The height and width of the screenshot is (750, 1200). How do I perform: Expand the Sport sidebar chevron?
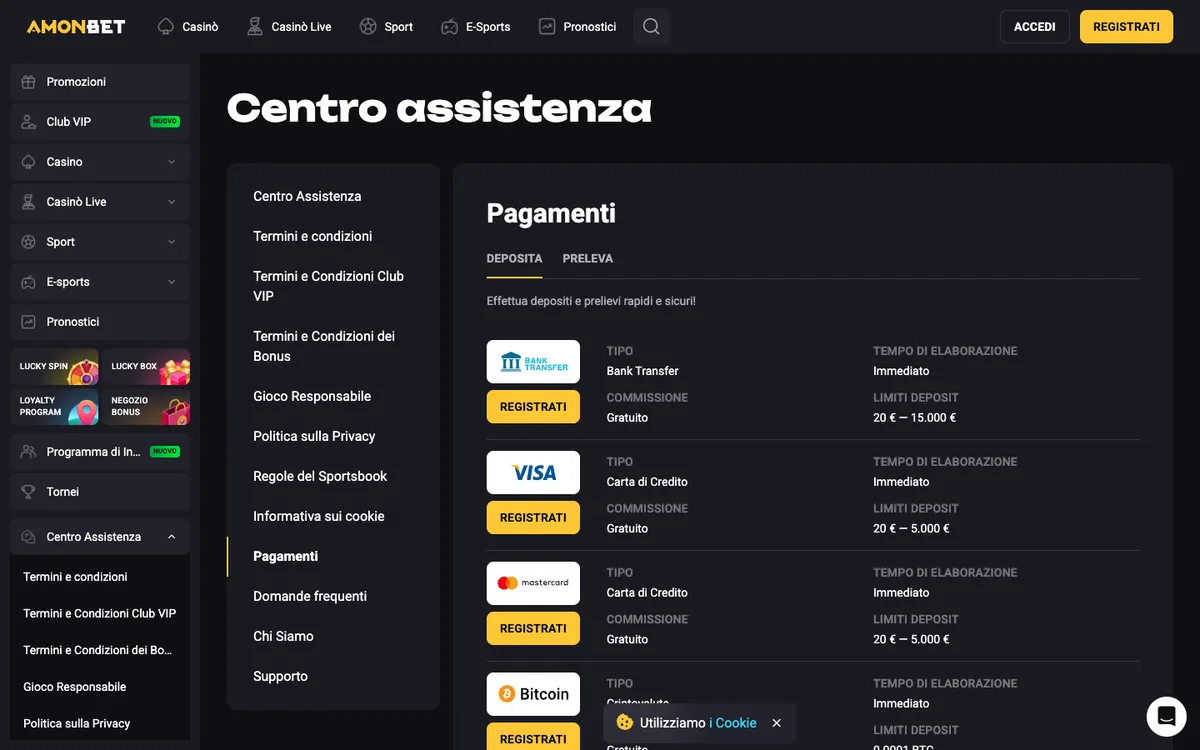pos(171,242)
